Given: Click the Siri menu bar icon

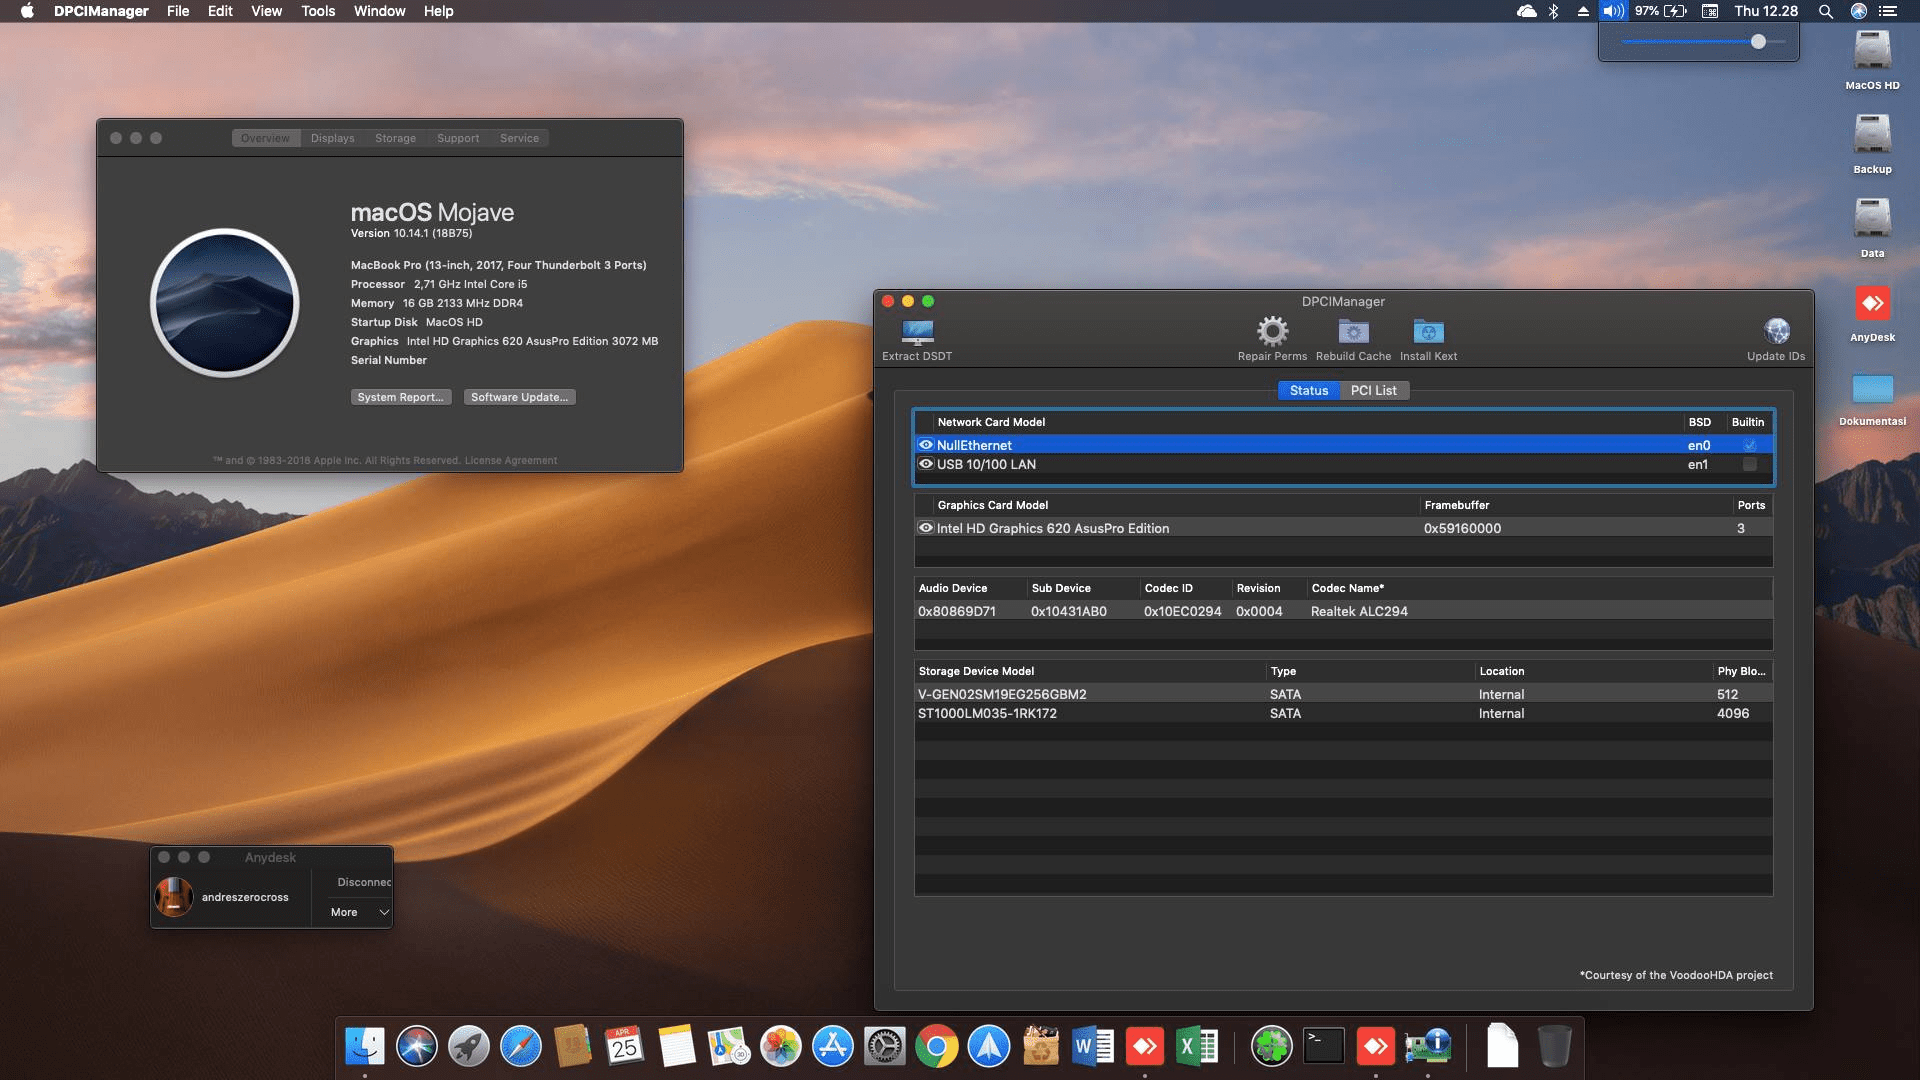Looking at the screenshot, I should coord(1859,11).
